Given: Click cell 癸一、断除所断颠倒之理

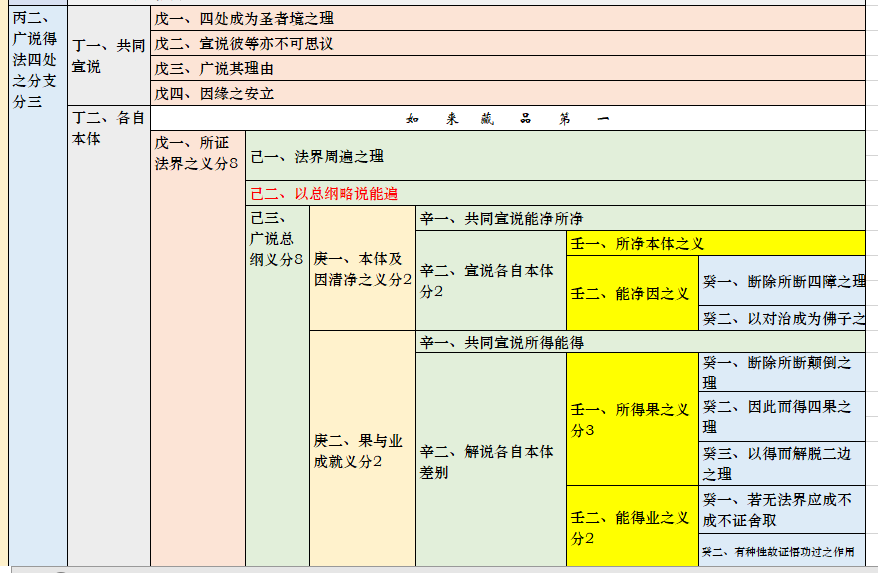Looking at the screenshot, I should (x=782, y=372).
